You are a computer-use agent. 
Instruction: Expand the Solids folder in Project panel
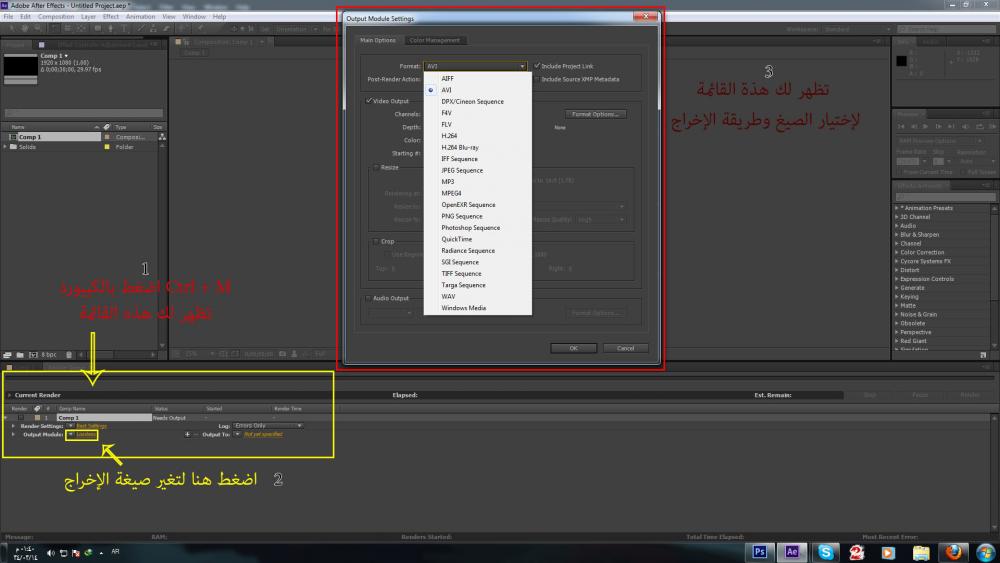pyautogui.click(x=6, y=147)
